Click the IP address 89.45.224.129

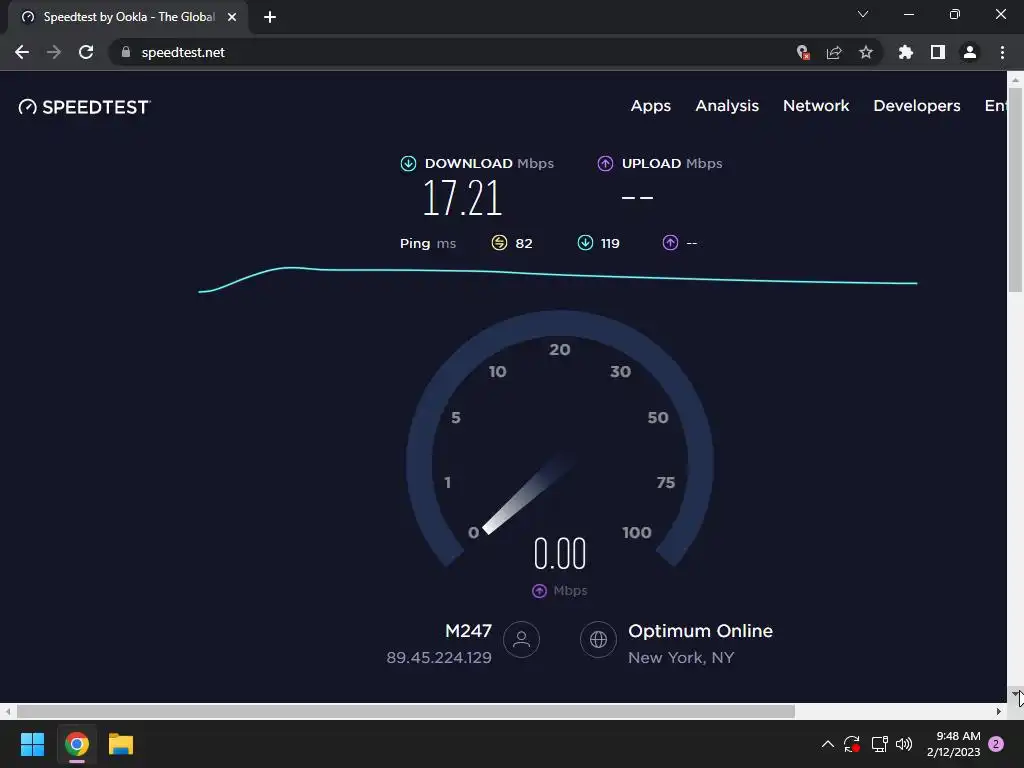pos(439,658)
